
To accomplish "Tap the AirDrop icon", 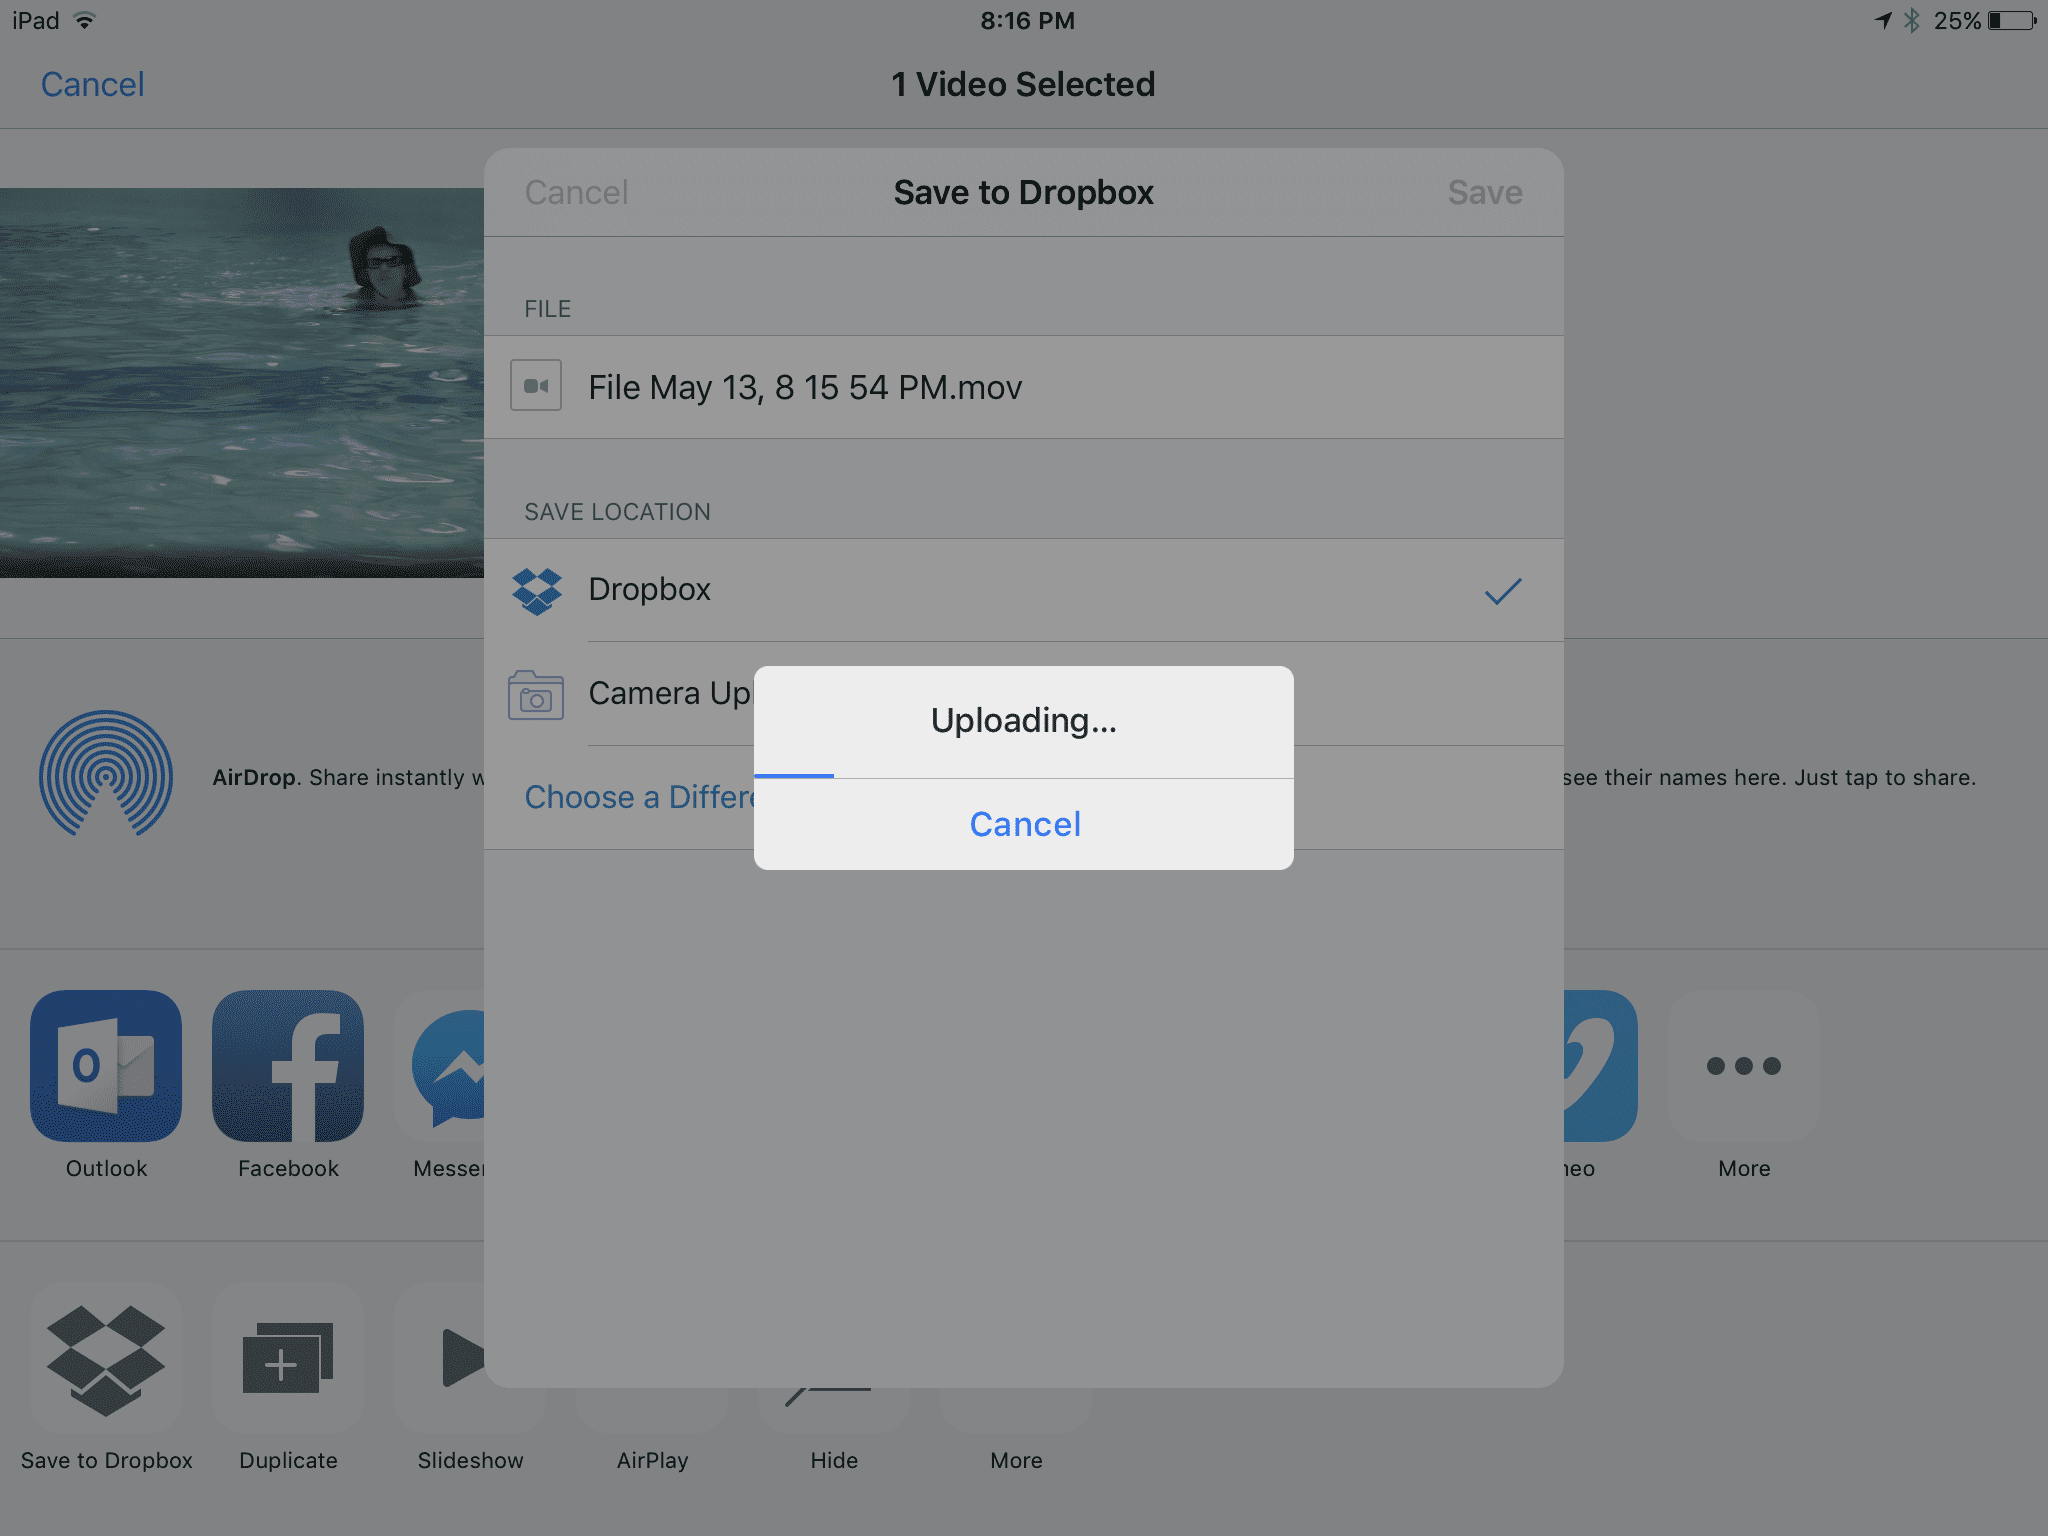I will (x=106, y=774).
